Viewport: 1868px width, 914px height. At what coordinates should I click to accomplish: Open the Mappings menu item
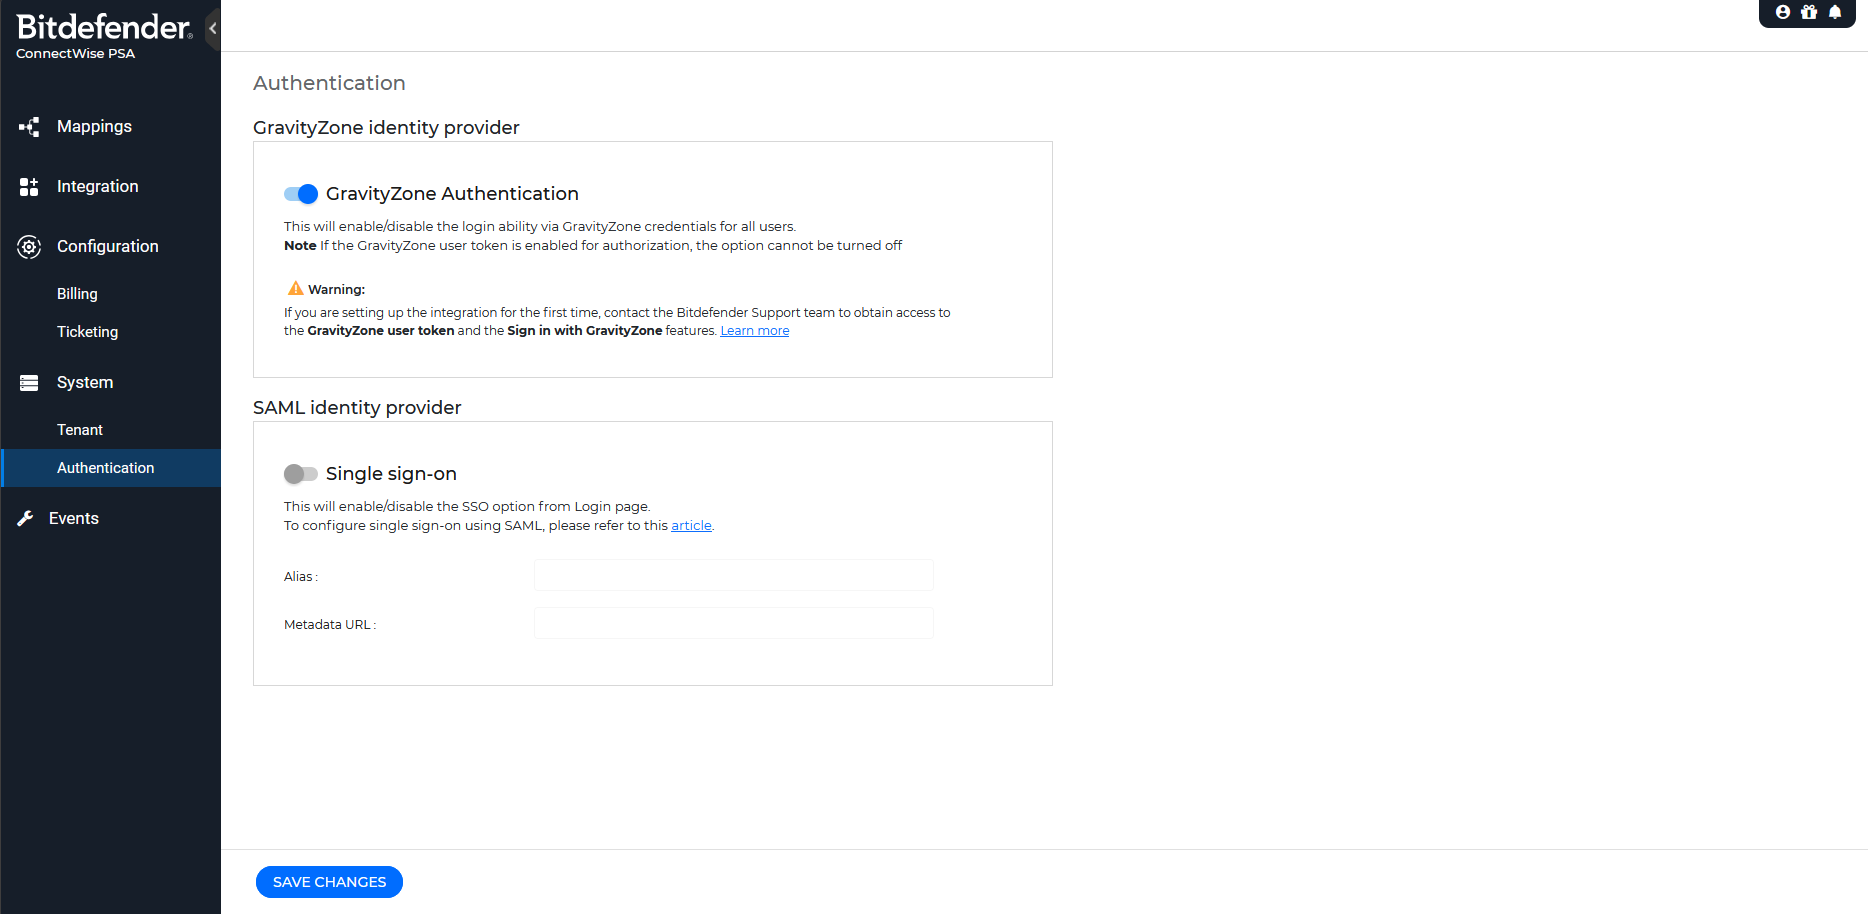(x=94, y=127)
